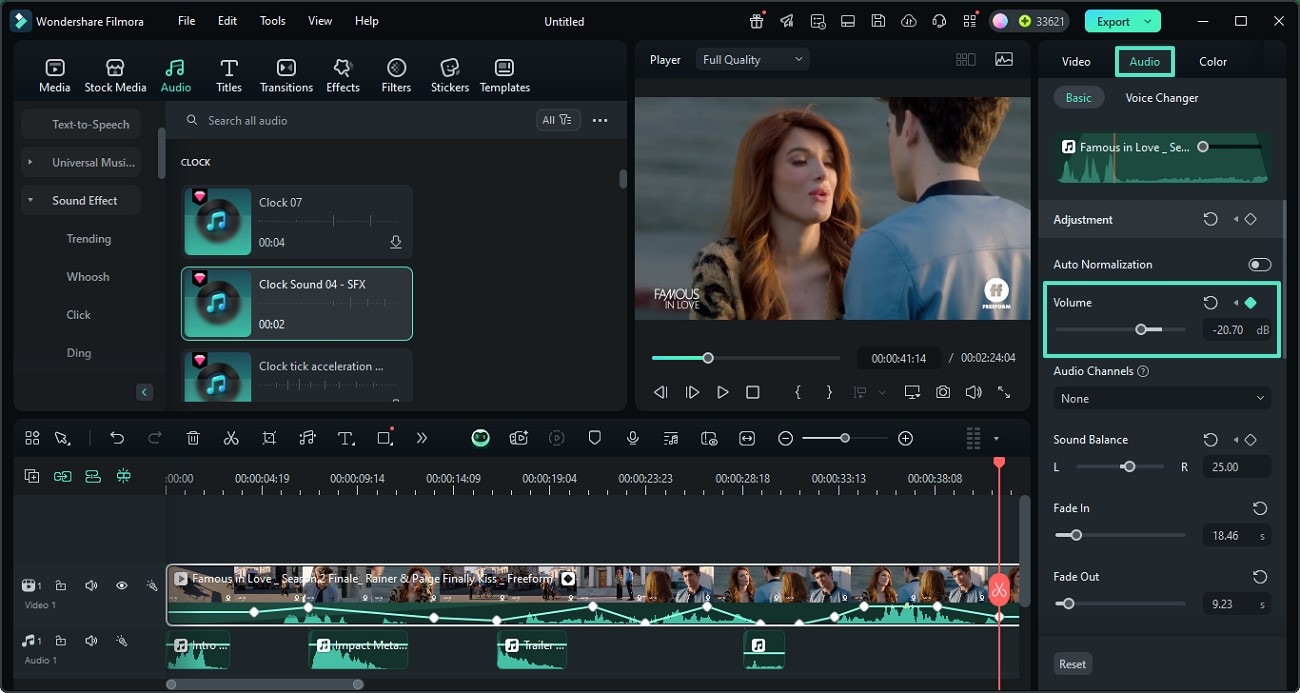
Task: Click the undo arrow in timeline toolbar
Action: (x=117, y=438)
